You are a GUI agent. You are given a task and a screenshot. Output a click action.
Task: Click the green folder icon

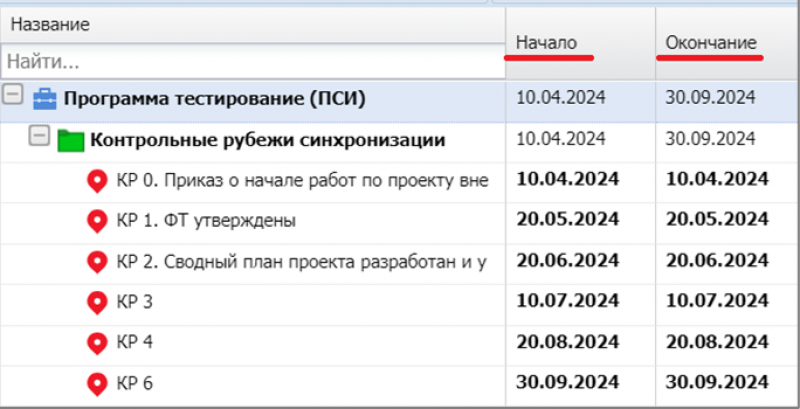click(x=70, y=140)
